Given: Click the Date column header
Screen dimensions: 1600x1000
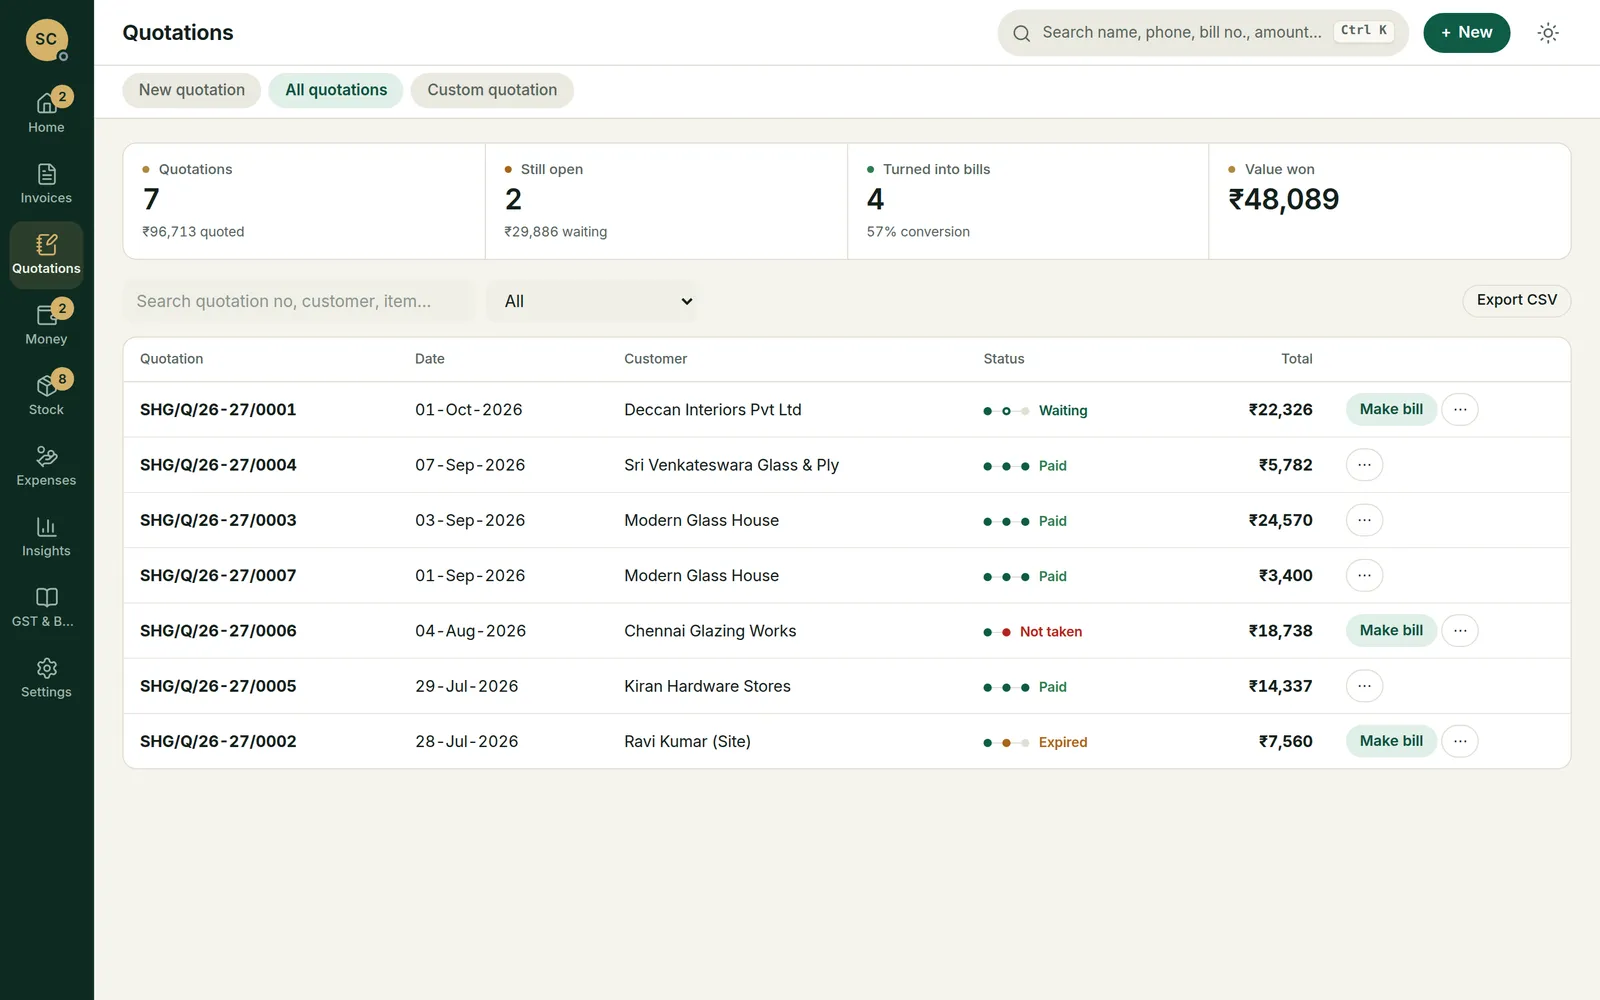Looking at the screenshot, I should 430,359.
